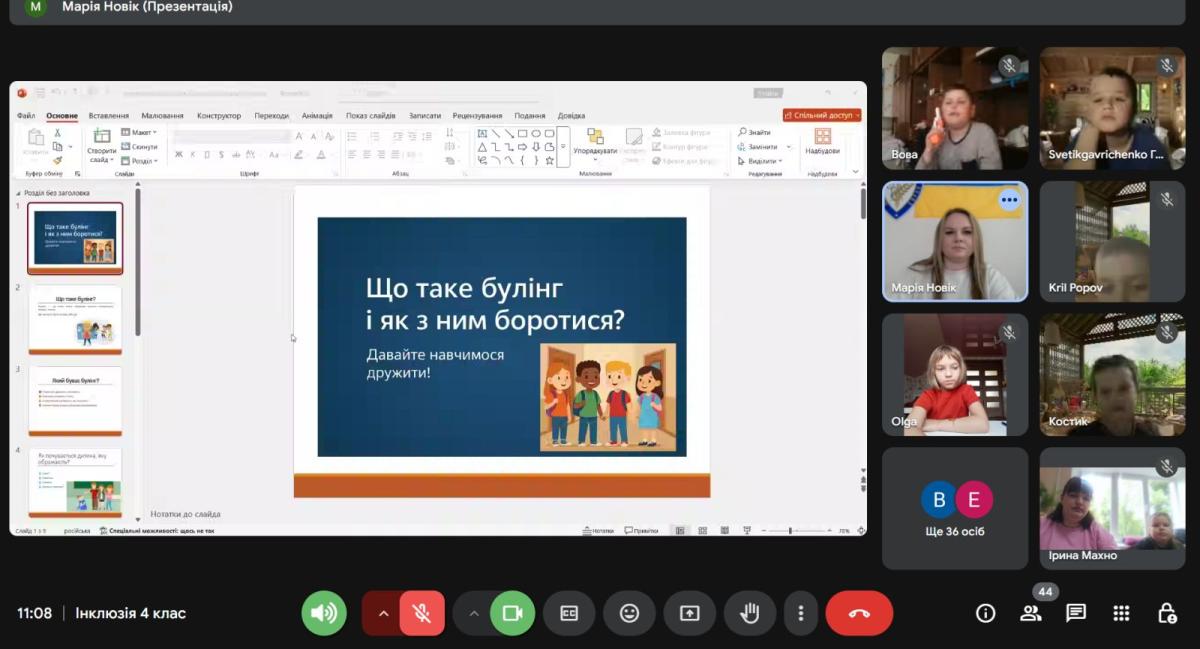Image resolution: width=1200 pixels, height=649 pixels.
Task: Toggle closed captions
Action: tap(569, 613)
